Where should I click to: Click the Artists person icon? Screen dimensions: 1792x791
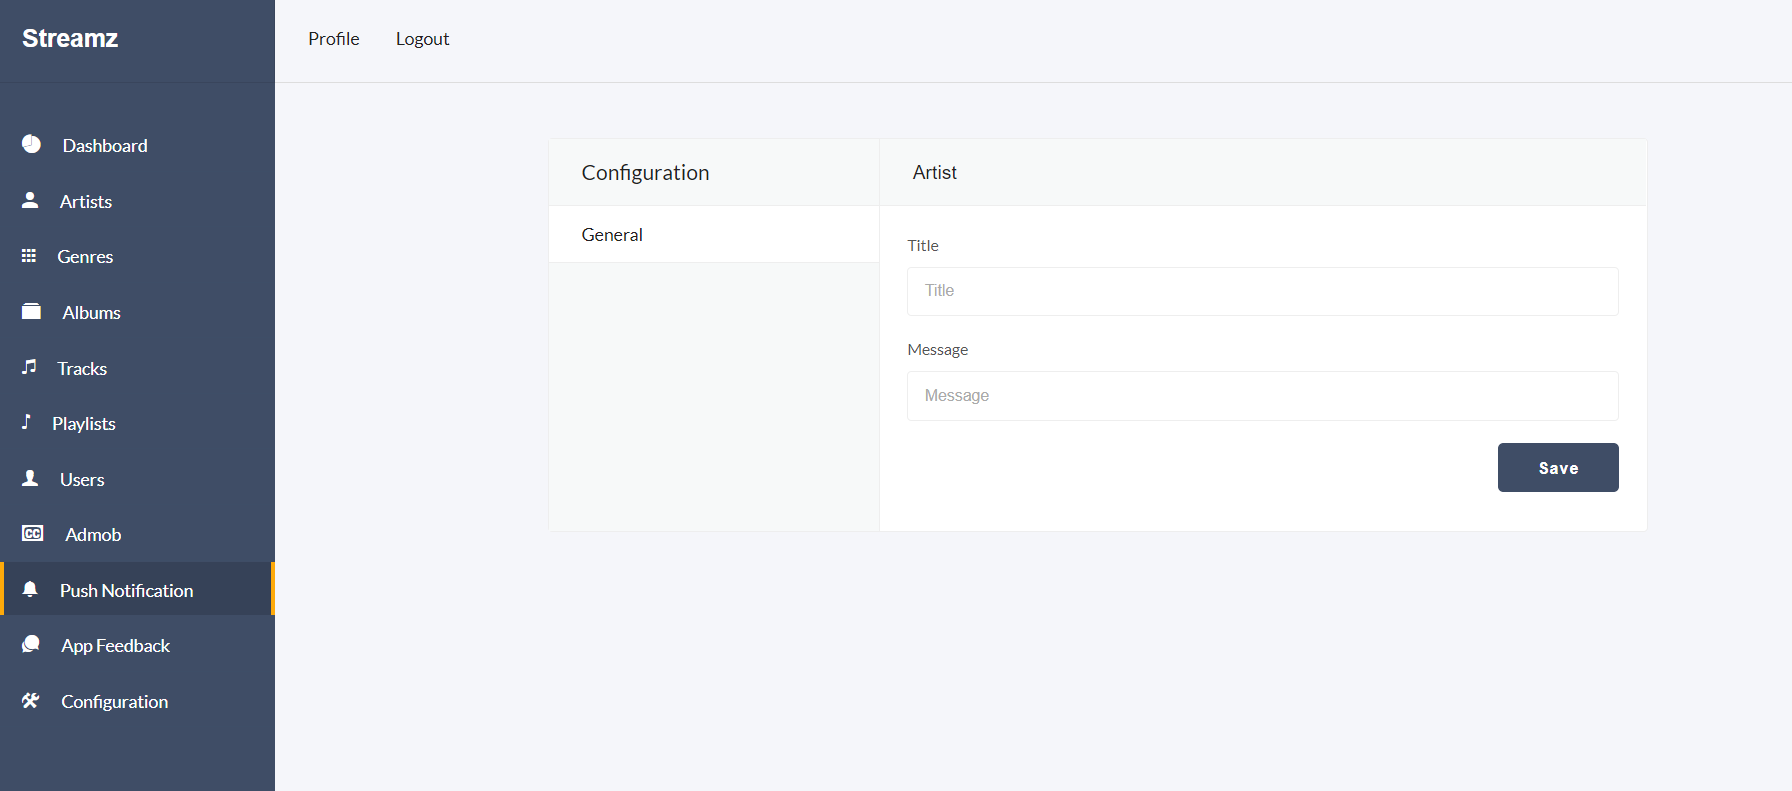[x=30, y=201]
